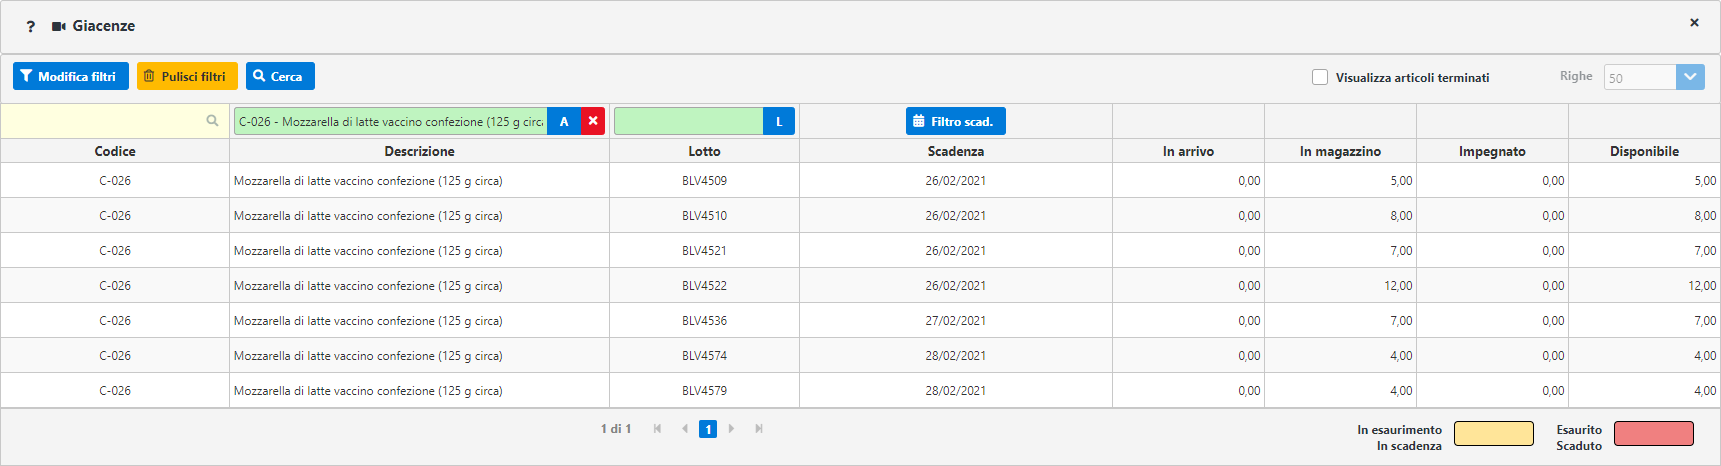The height and width of the screenshot is (466, 1721).
Task: Click the Modifica filtri button
Action: tap(70, 76)
